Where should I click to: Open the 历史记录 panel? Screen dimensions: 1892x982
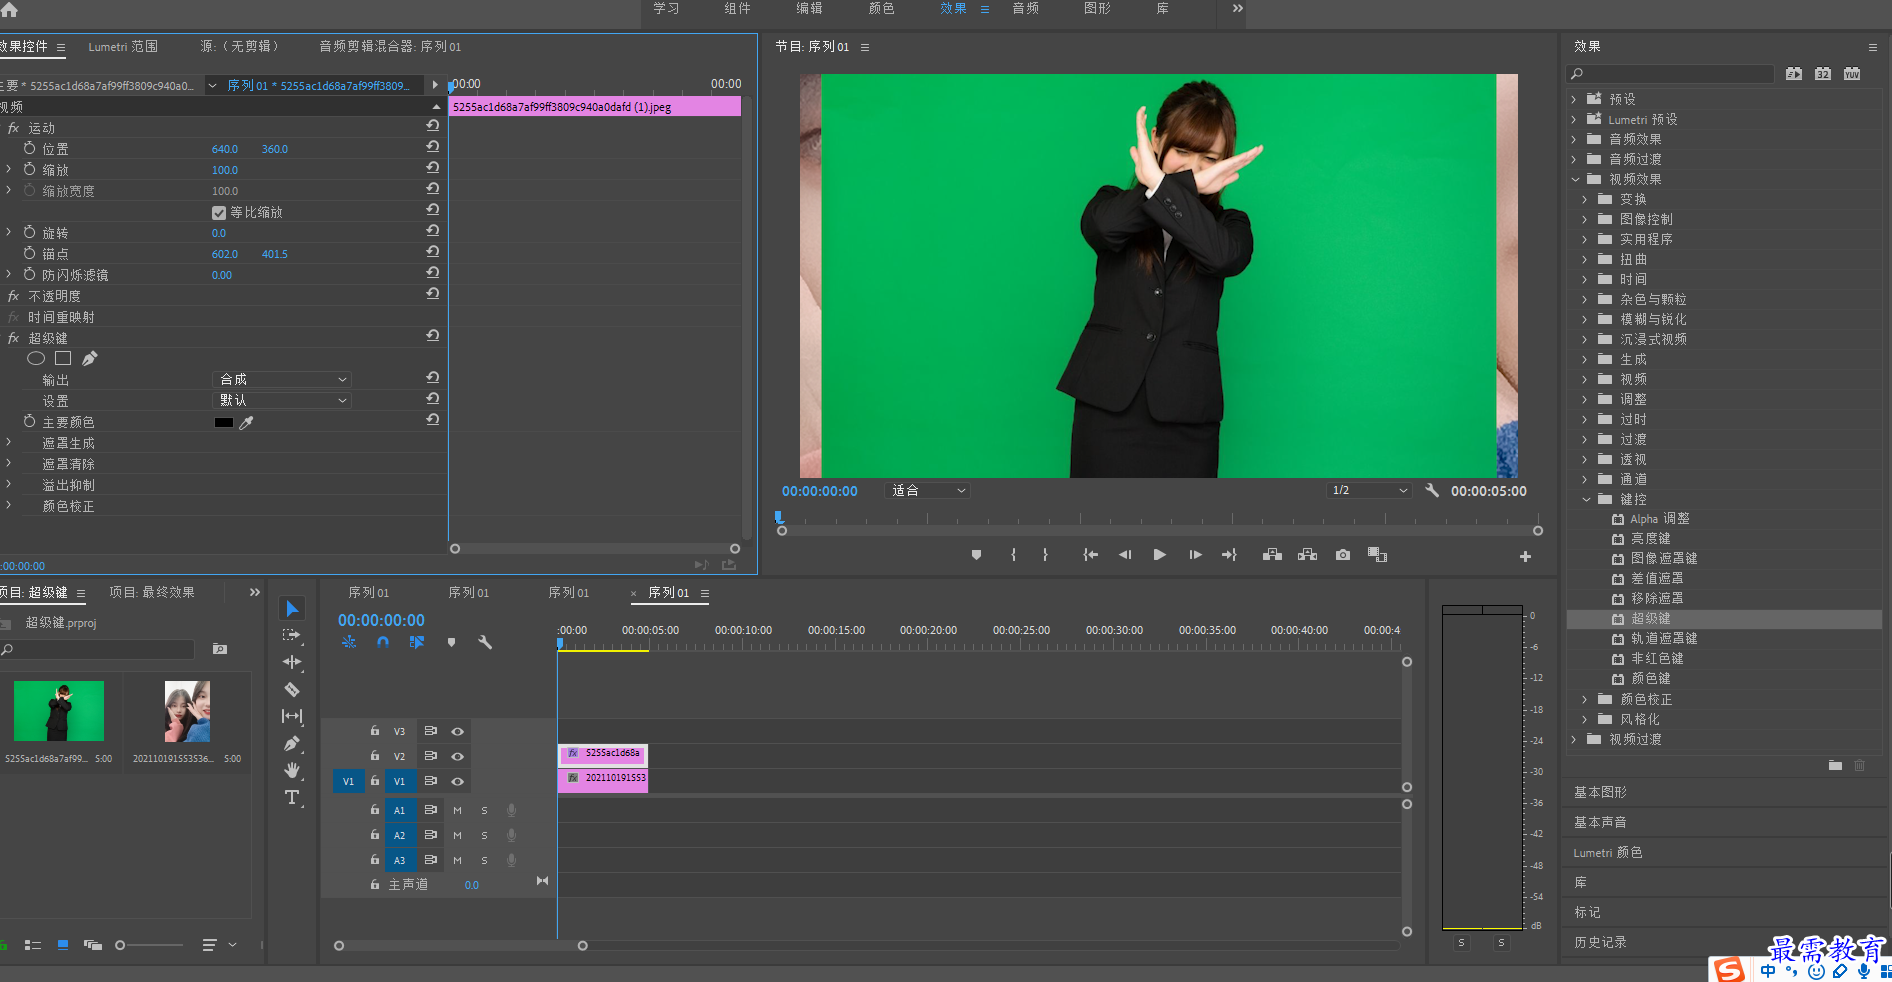click(x=1600, y=942)
